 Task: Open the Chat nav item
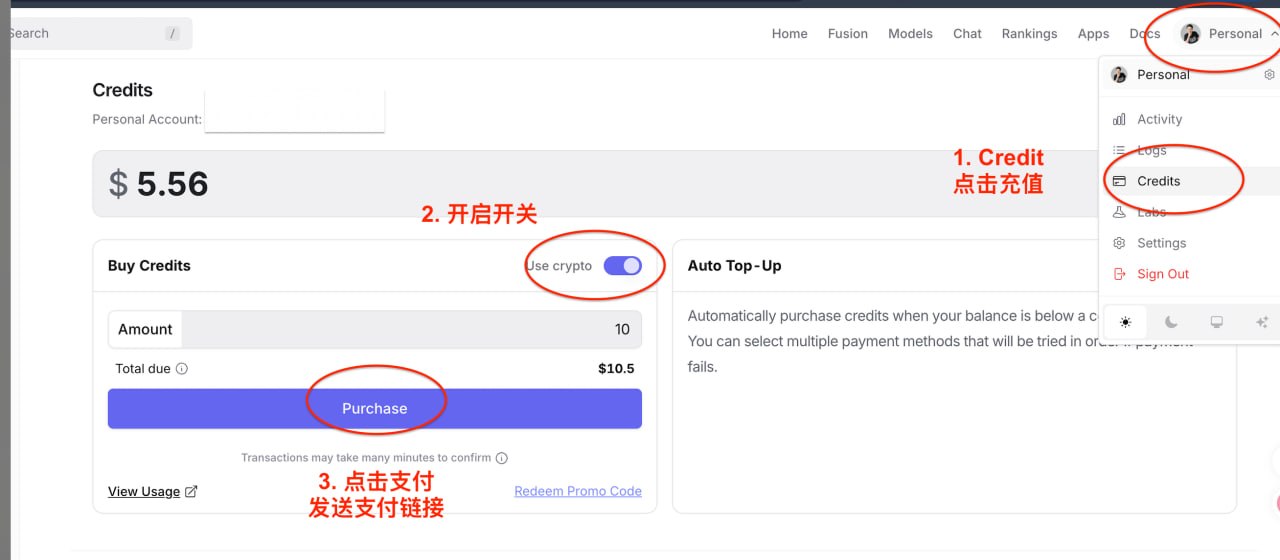pos(967,33)
